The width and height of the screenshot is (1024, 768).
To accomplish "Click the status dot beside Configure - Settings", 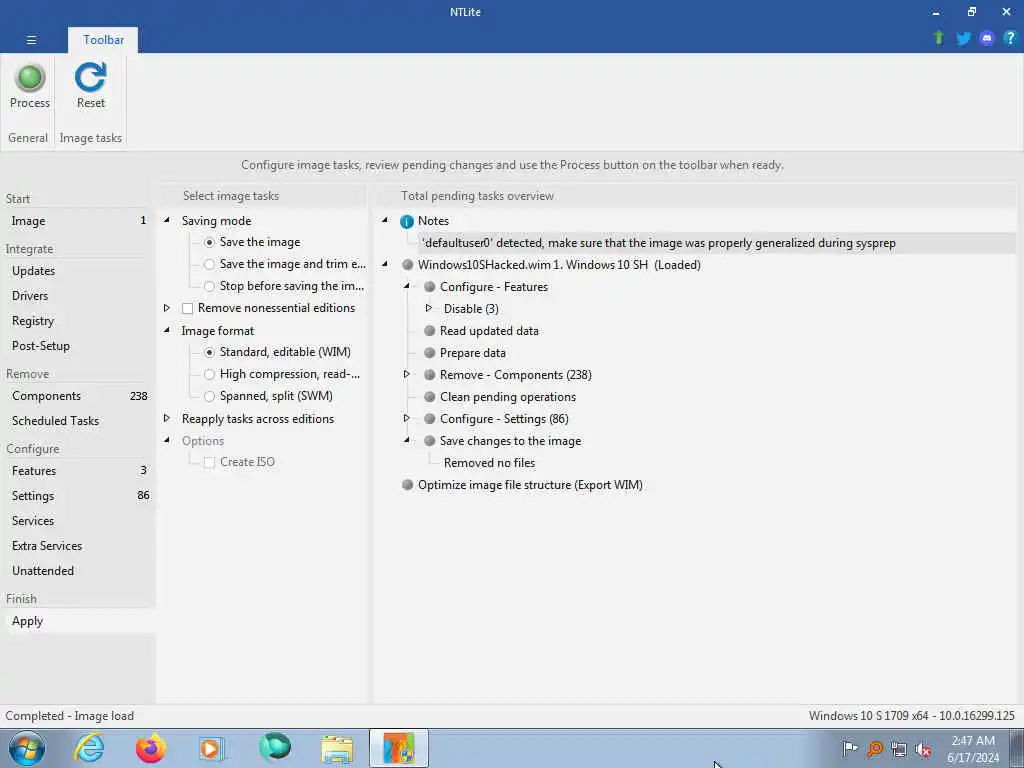I will [430, 419].
